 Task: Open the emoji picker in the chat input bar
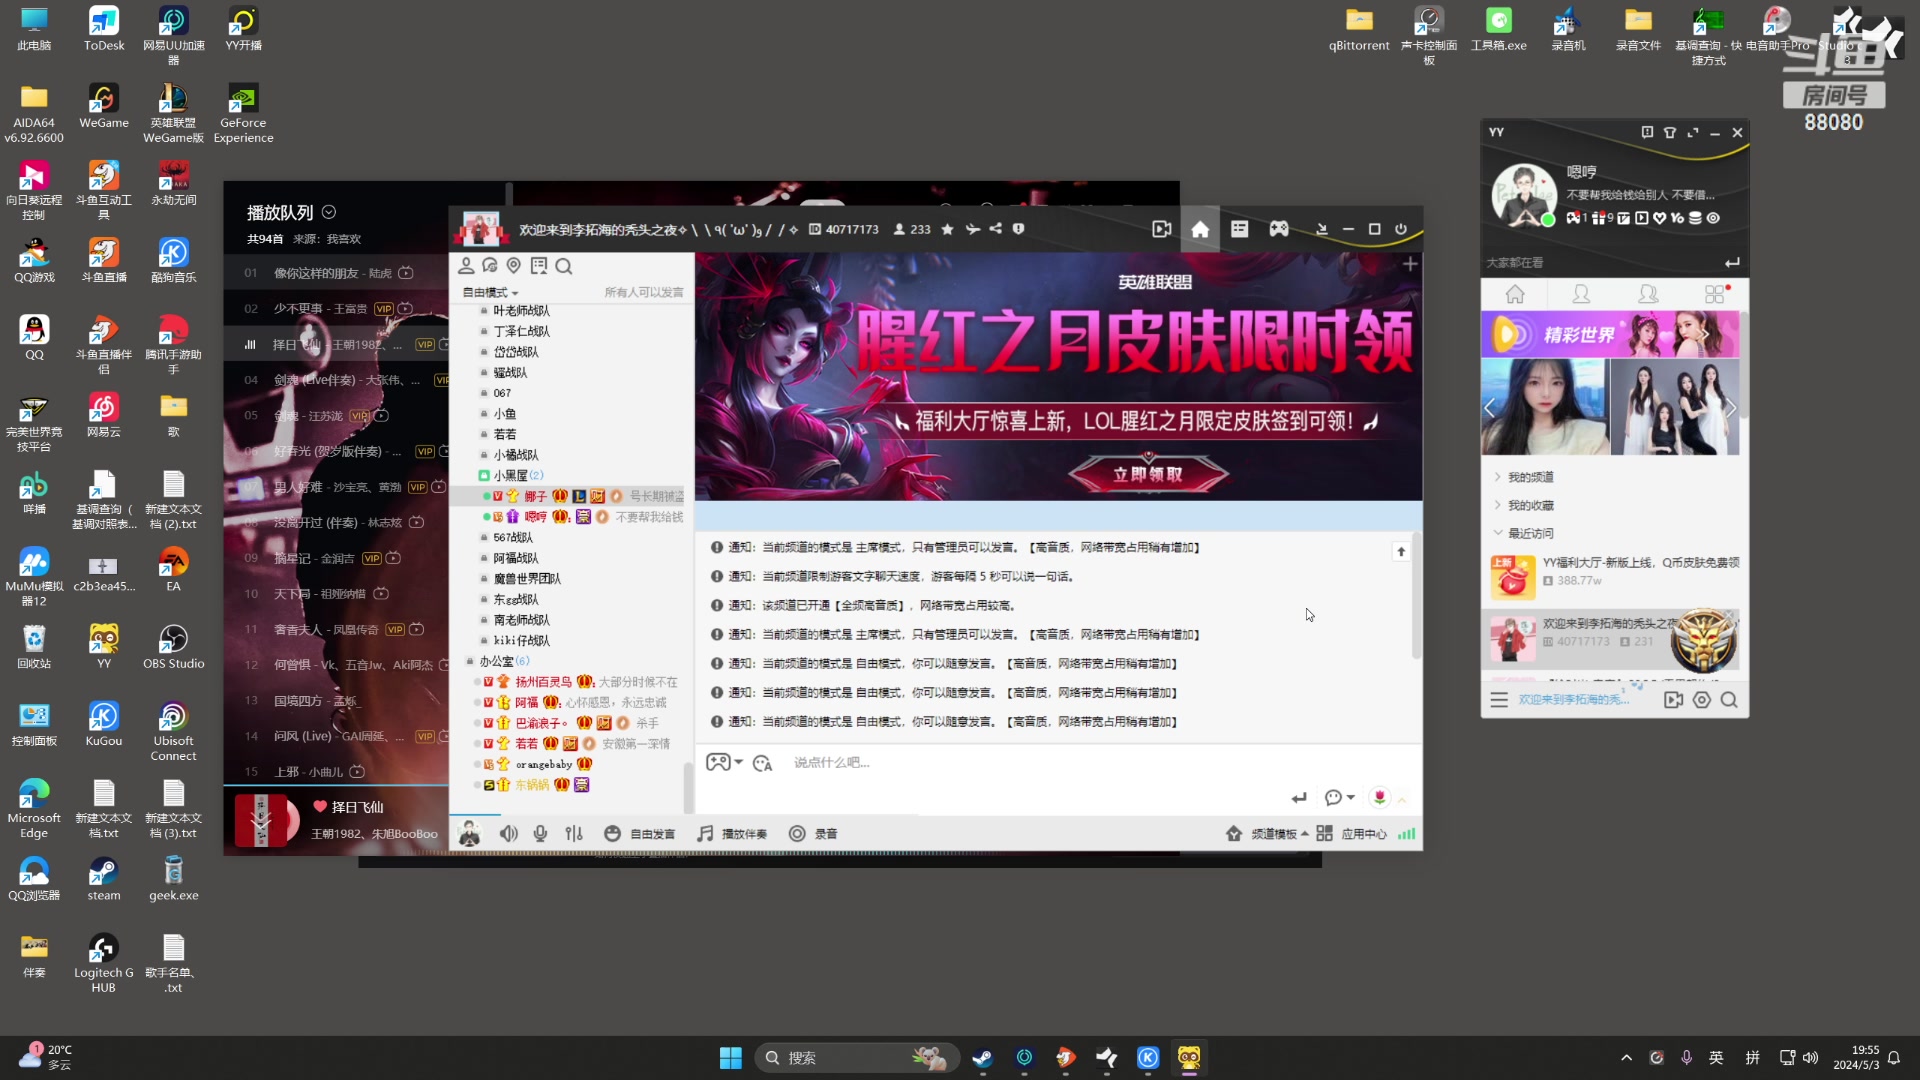(x=762, y=762)
